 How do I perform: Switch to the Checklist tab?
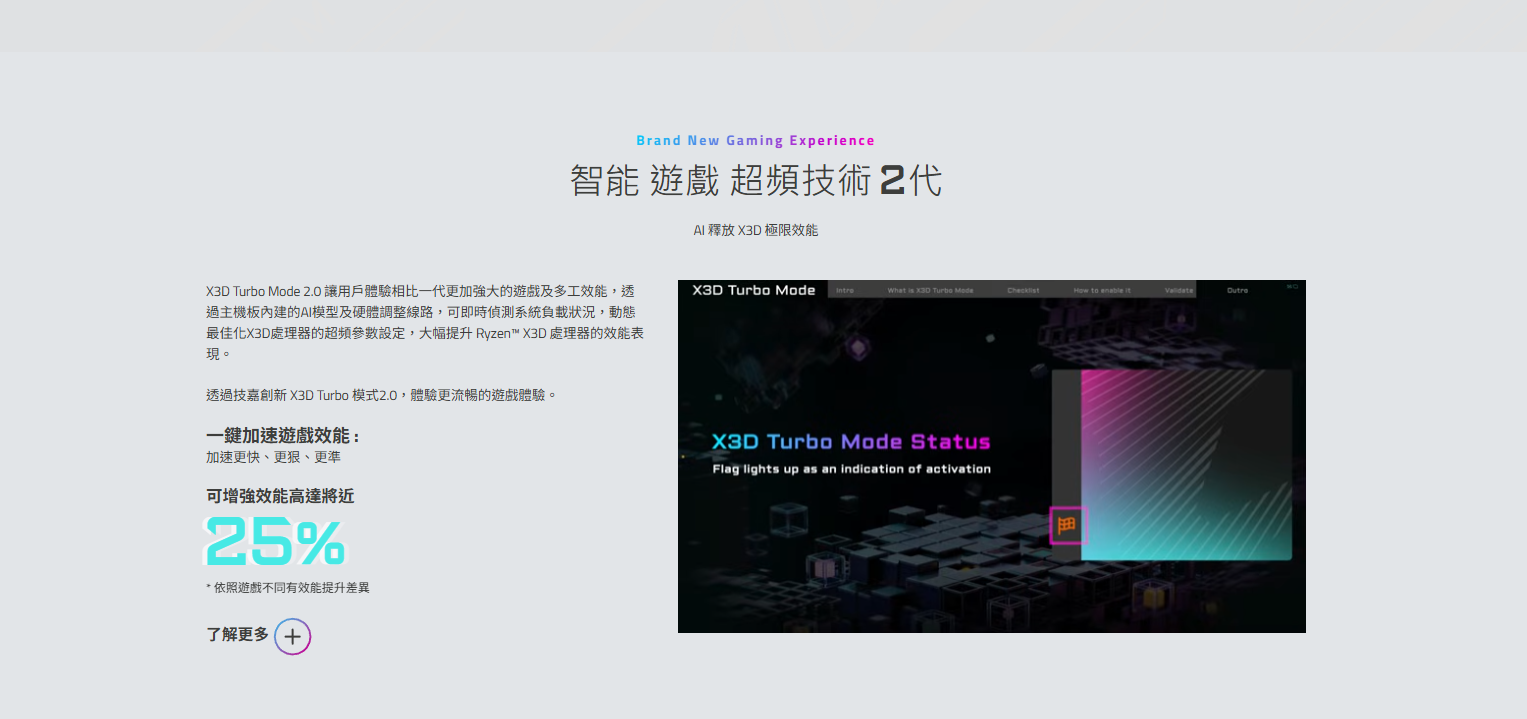point(1023,290)
